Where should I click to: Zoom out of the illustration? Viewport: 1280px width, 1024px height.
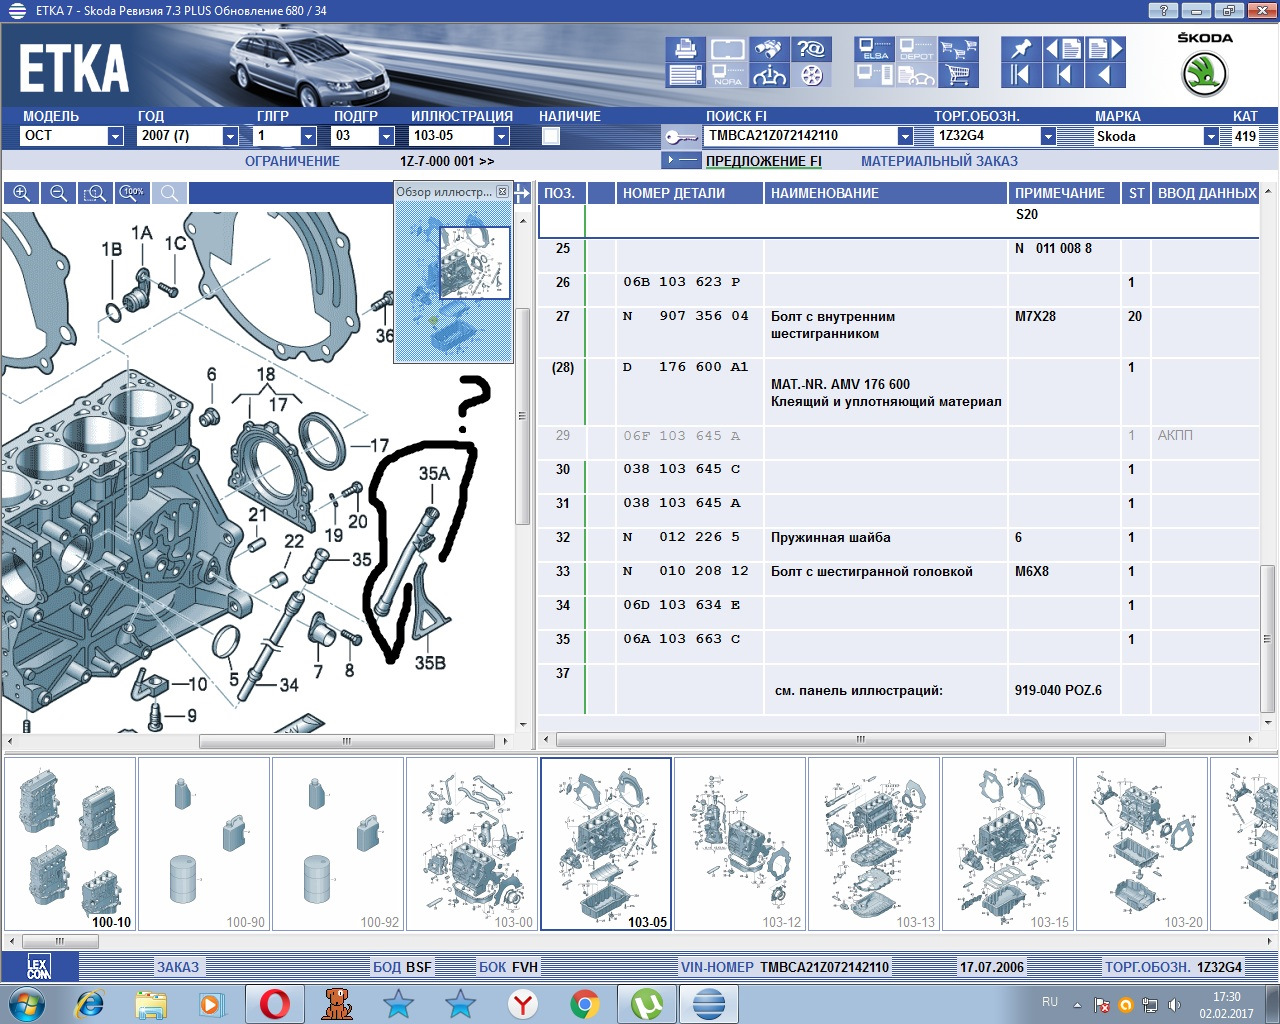tap(58, 193)
